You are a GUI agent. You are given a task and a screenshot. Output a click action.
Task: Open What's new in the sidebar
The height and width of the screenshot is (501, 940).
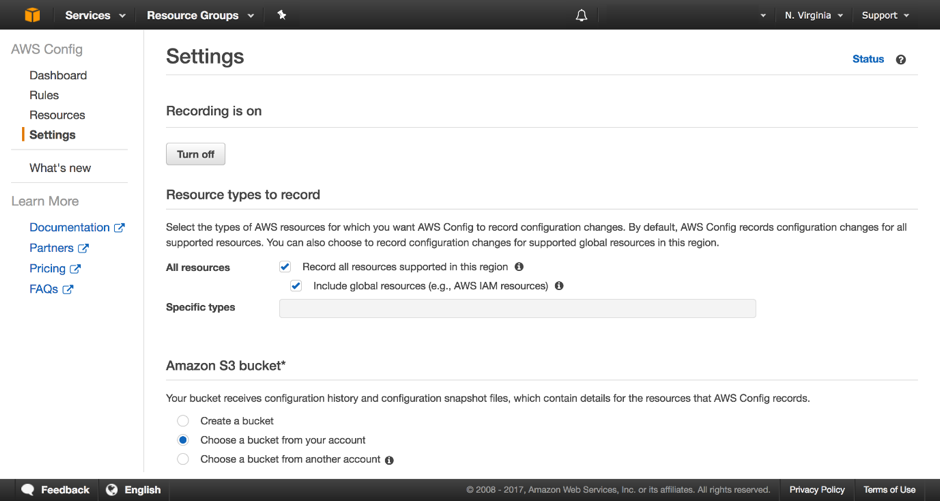pos(61,168)
